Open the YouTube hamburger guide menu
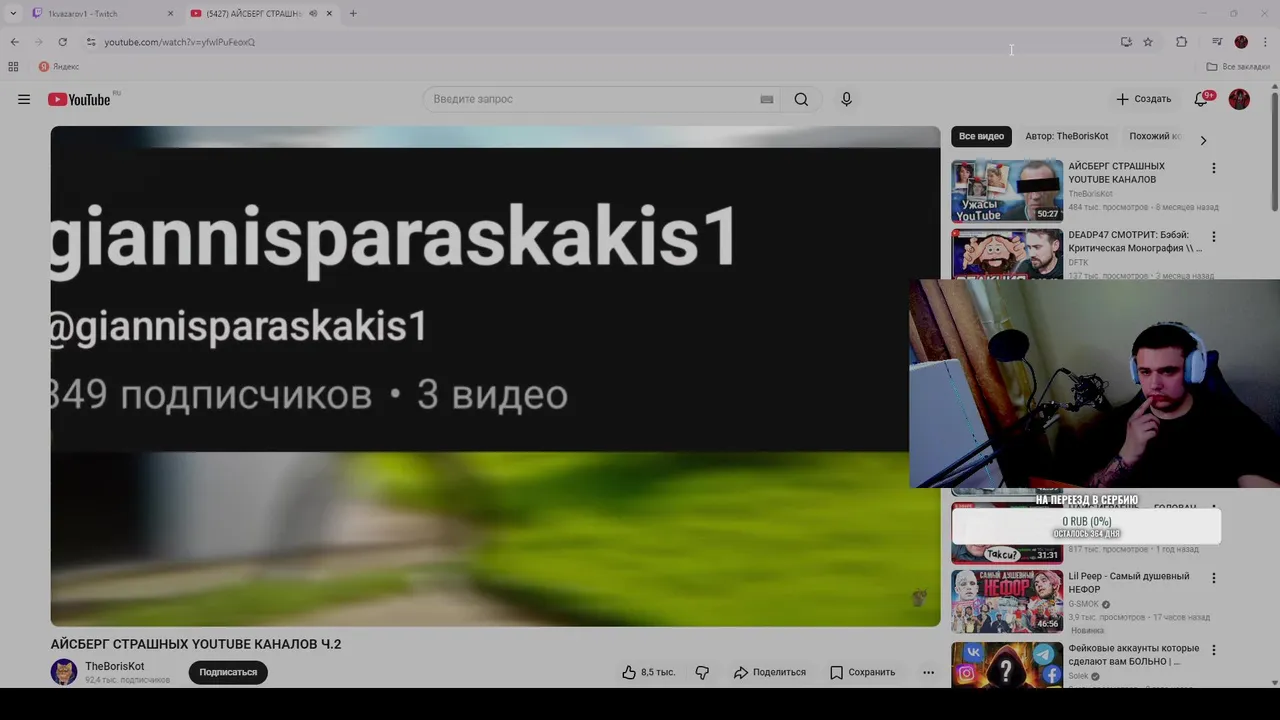This screenshot has height=720, width=1280. click(x=24, y=99)
